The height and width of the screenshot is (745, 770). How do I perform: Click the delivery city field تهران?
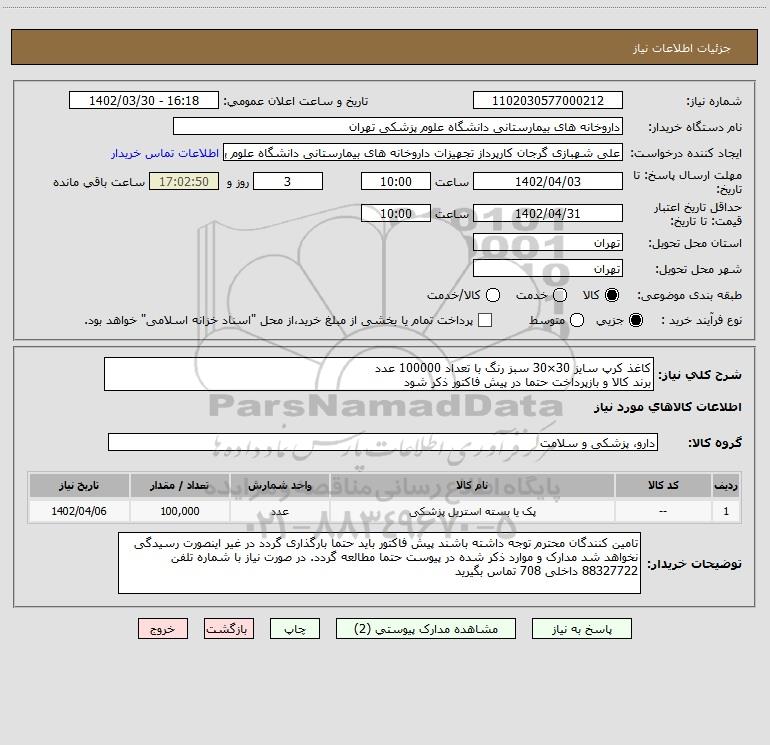pos(548,269)
